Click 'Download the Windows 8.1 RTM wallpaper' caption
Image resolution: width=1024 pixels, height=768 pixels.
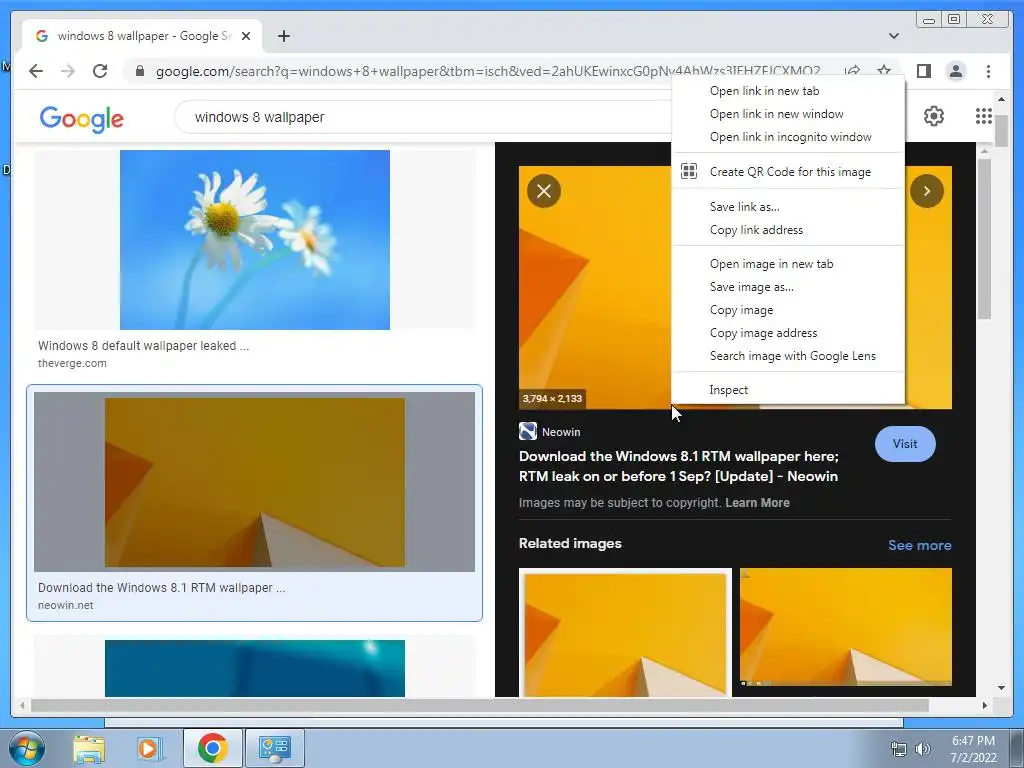tap(161, 588)
